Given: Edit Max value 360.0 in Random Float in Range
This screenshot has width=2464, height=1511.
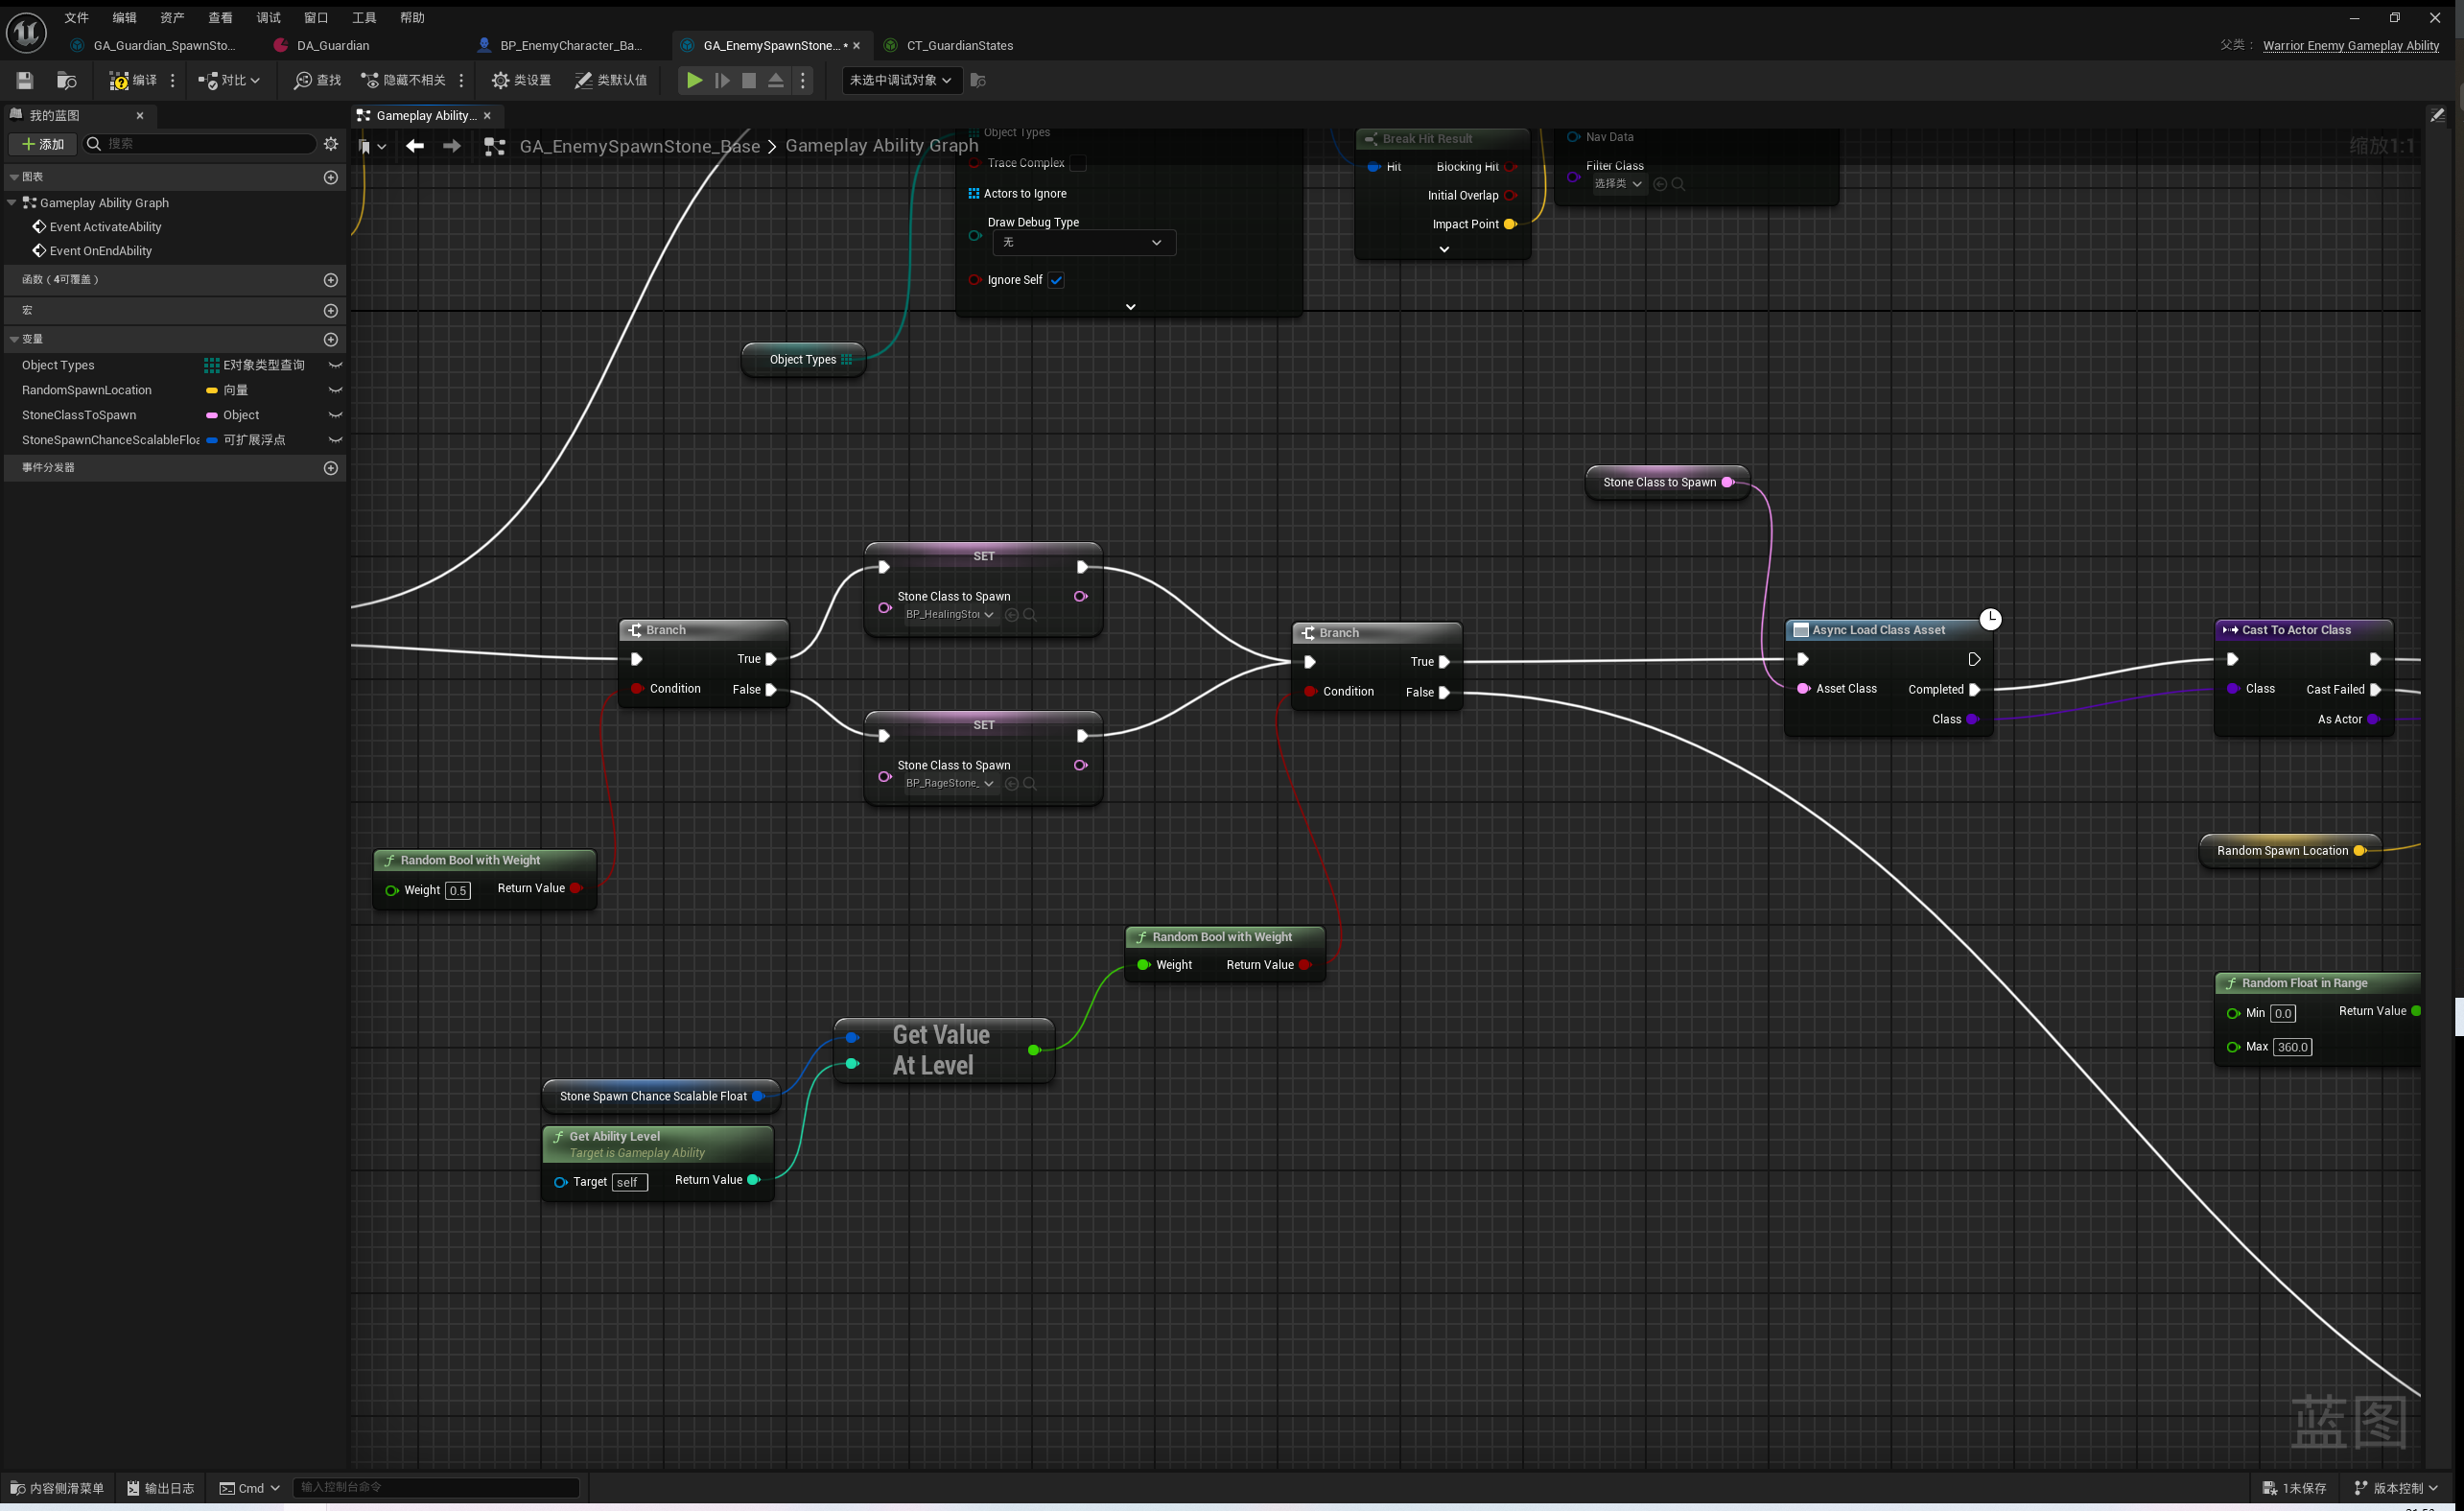Looking at the screenshot, I should tap(2292, 1047).
